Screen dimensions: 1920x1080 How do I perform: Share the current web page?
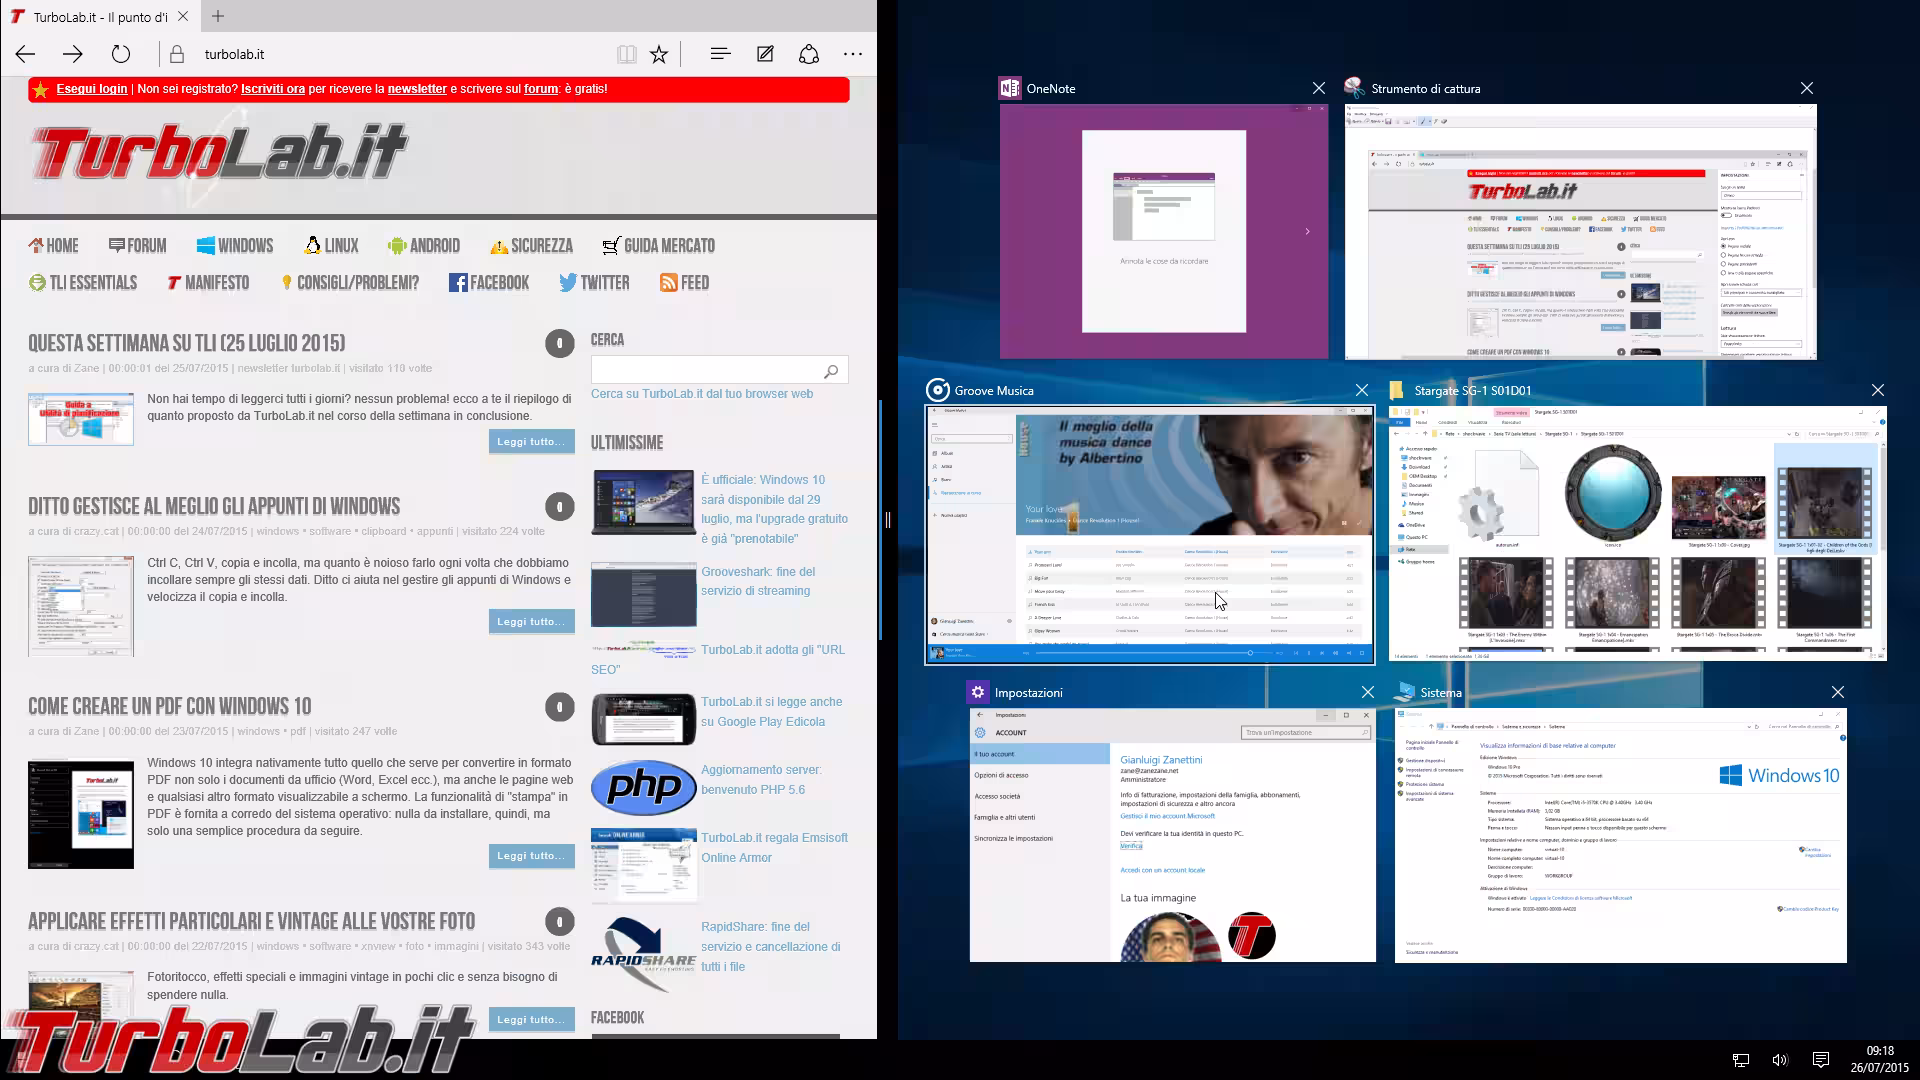coord(809,54)
